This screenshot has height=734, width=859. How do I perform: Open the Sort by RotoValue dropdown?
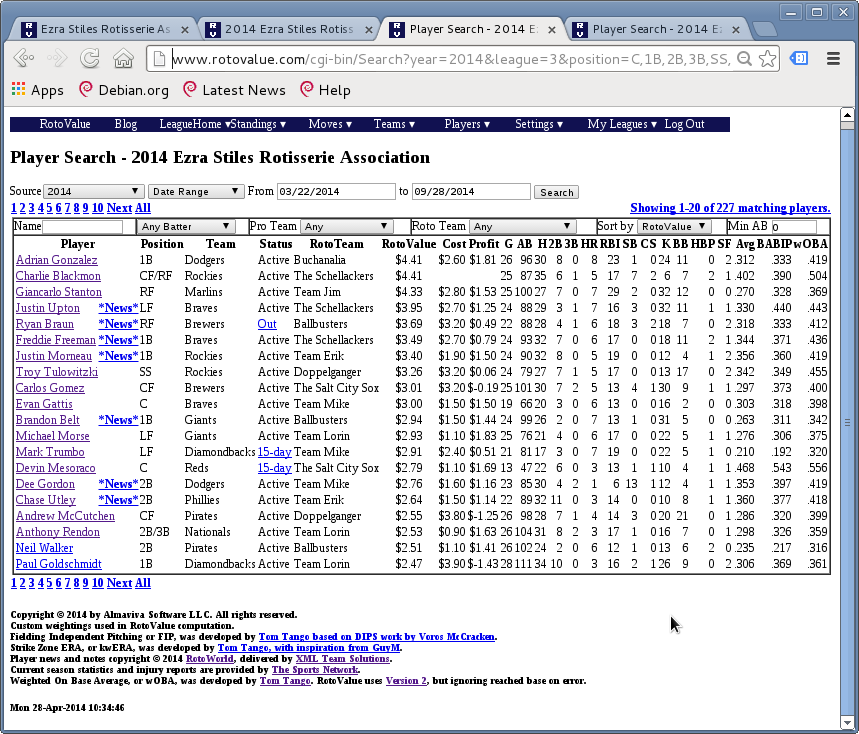point(674,227)
